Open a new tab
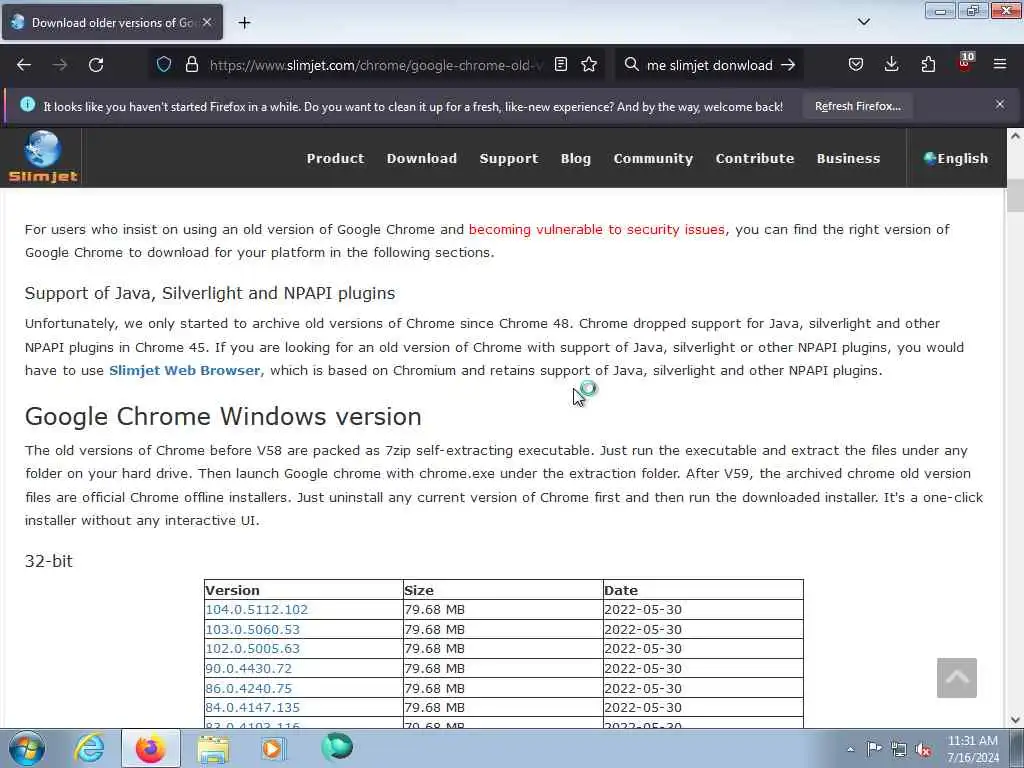 coord(244,23)
